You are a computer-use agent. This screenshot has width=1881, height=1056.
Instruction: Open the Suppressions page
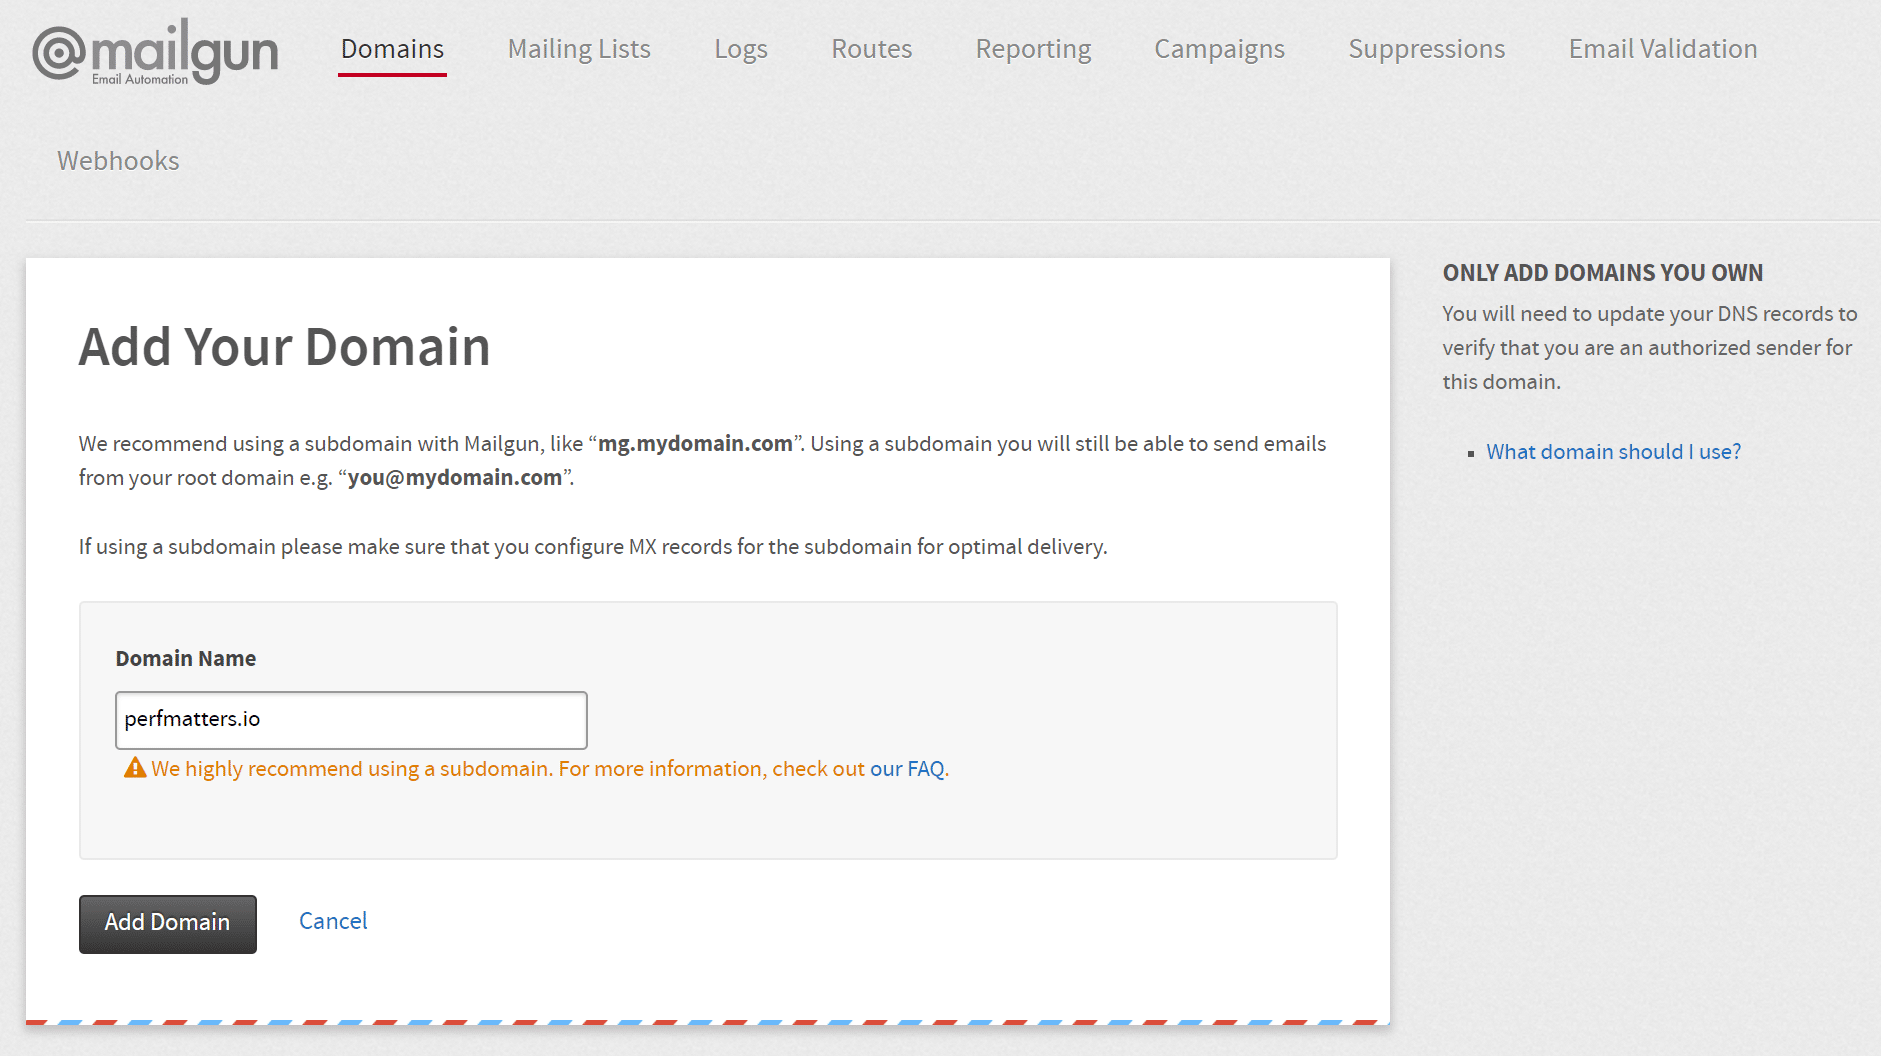click(x=1426, y=48)
